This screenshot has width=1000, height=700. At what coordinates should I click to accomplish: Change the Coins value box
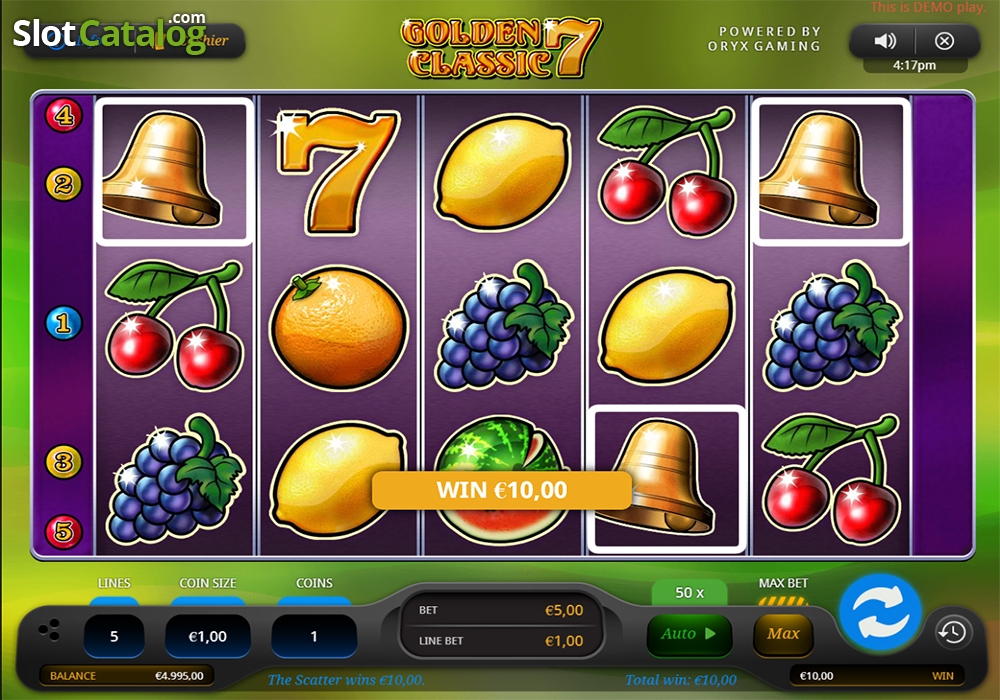pos(314,636)
